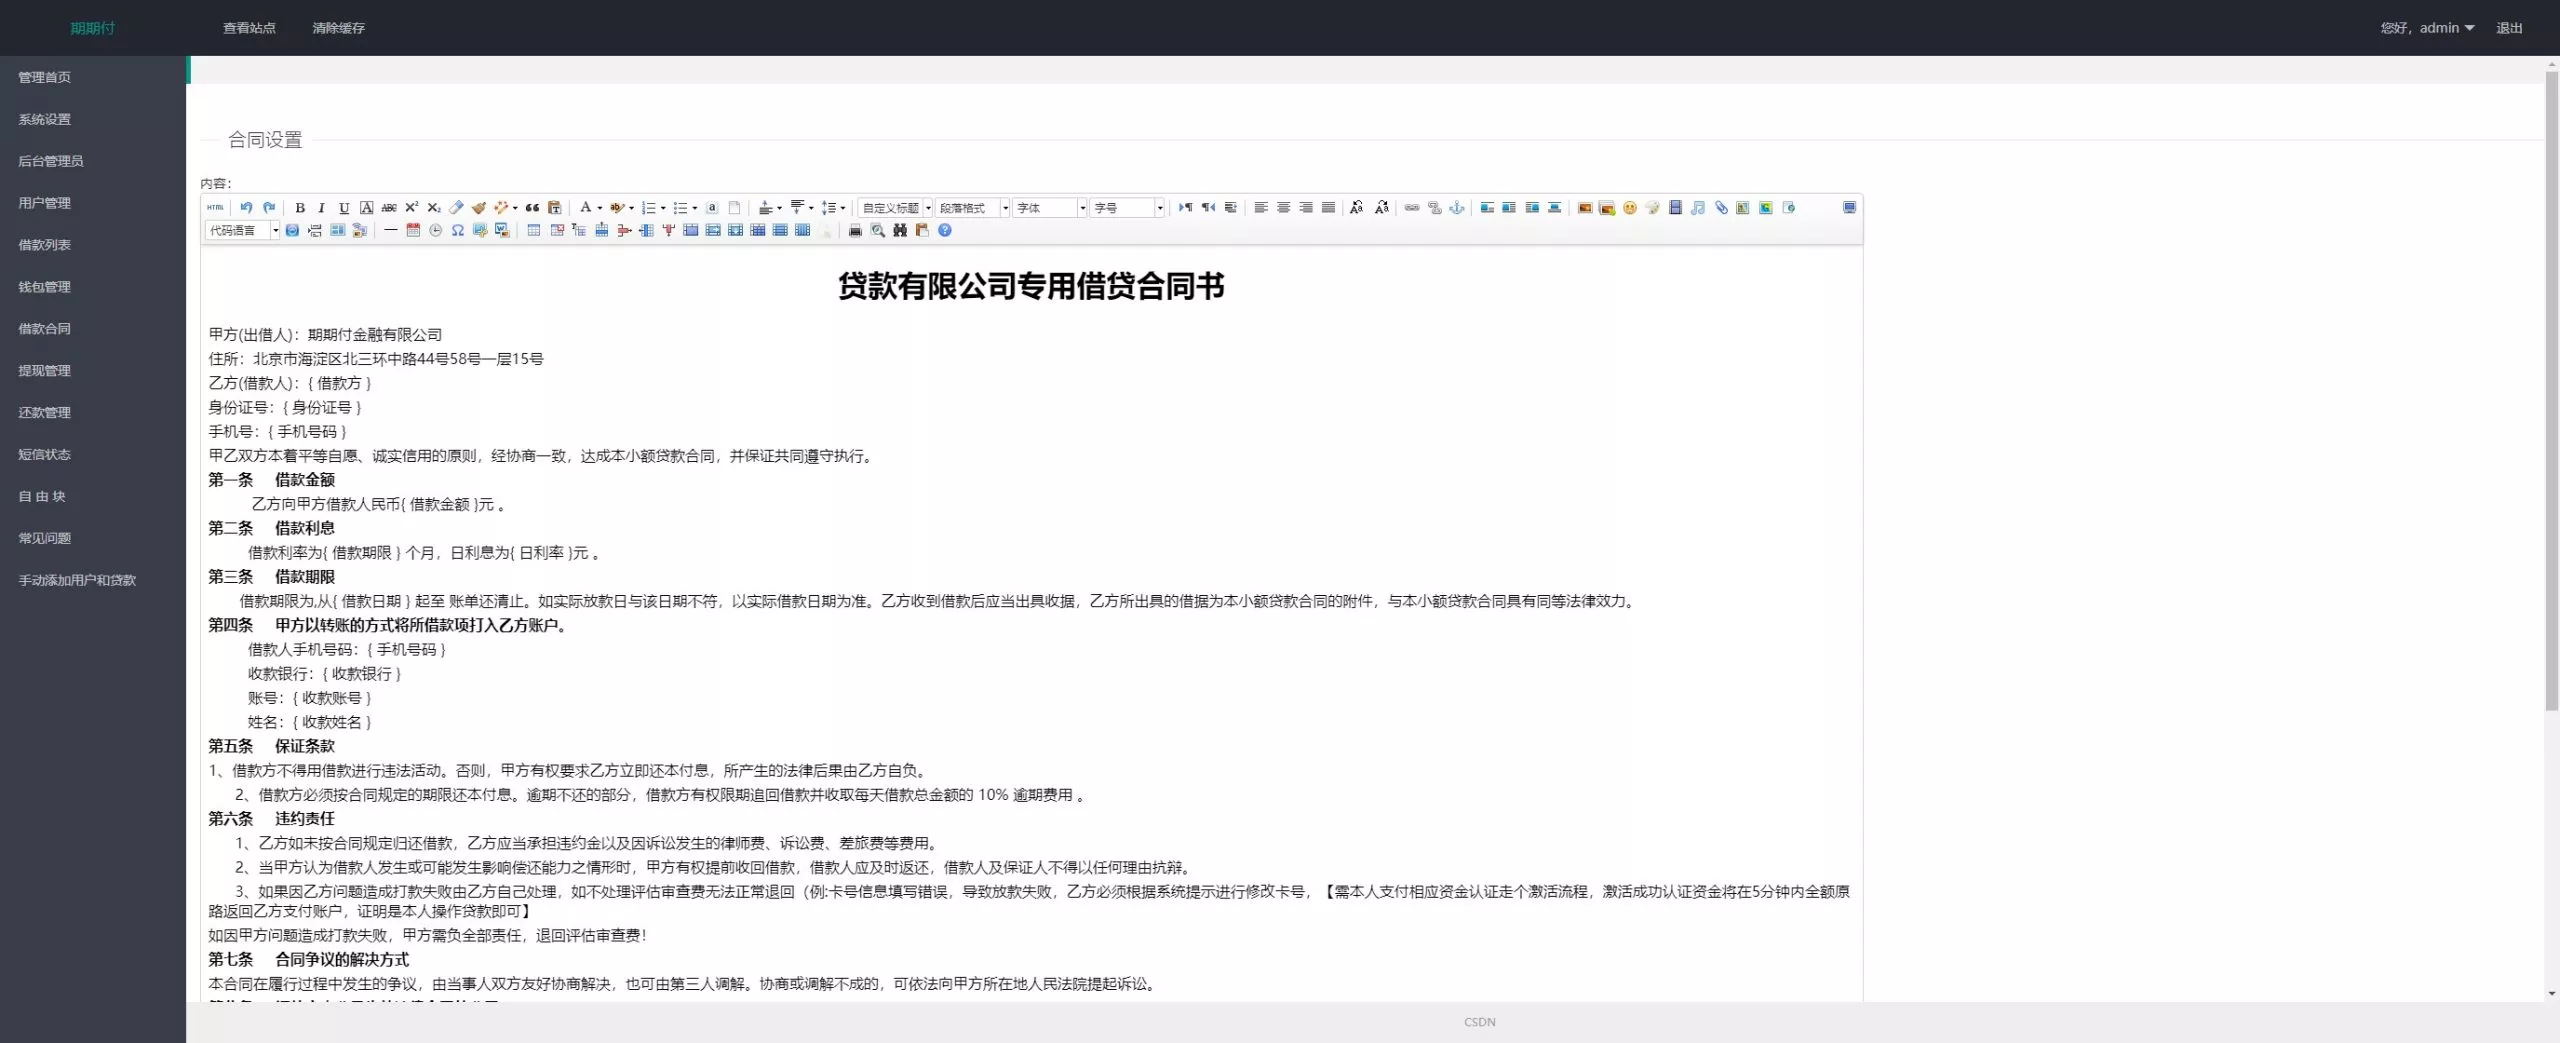Viewport: 2560px width, 1043px height.
Task: Center align text
Action: 1283,208
